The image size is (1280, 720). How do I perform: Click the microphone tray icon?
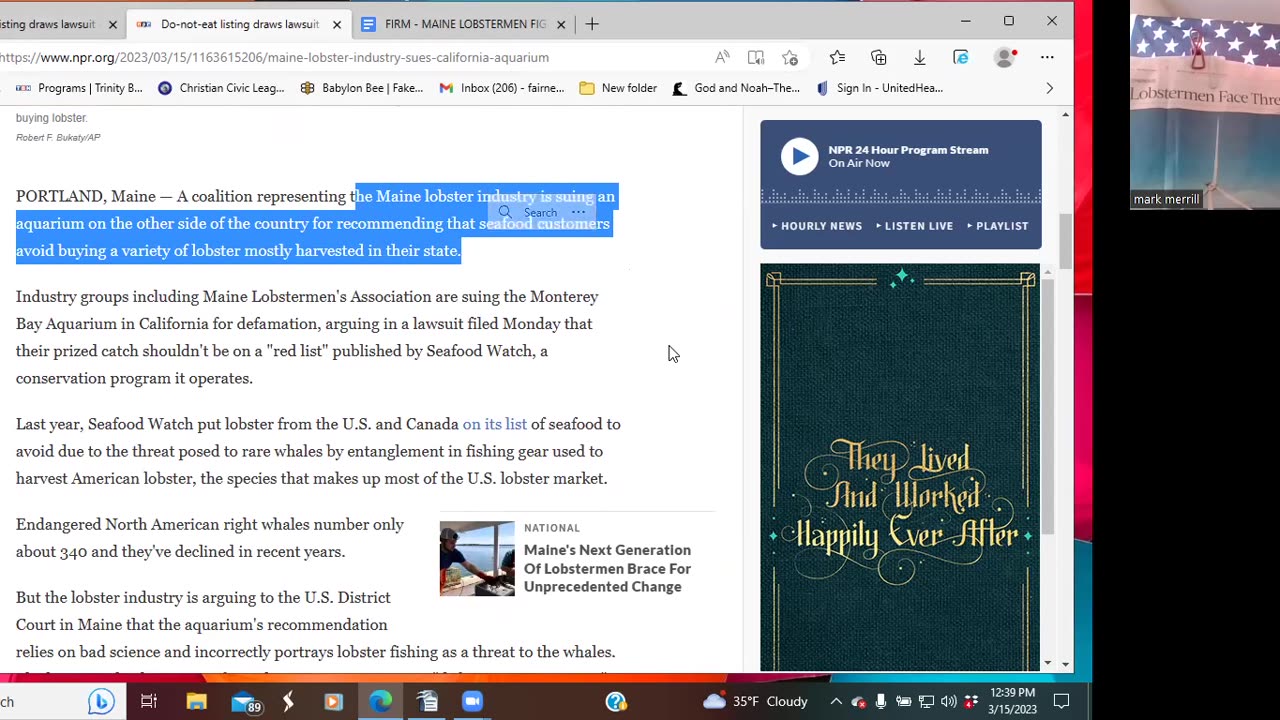pyautogui.click(x=881, y=701)
